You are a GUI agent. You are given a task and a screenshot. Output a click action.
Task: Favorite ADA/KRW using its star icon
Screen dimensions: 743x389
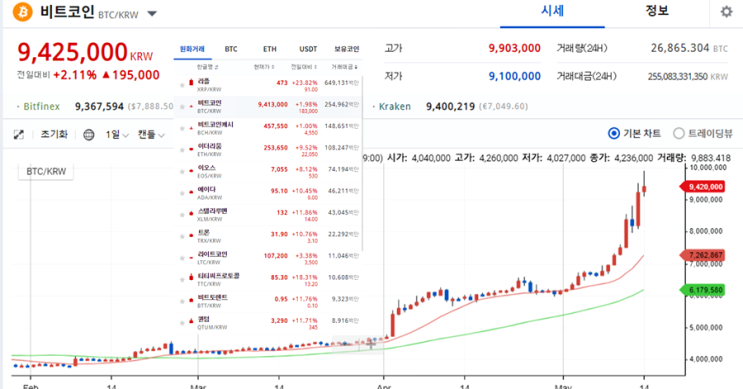click(x=181, y=193)
